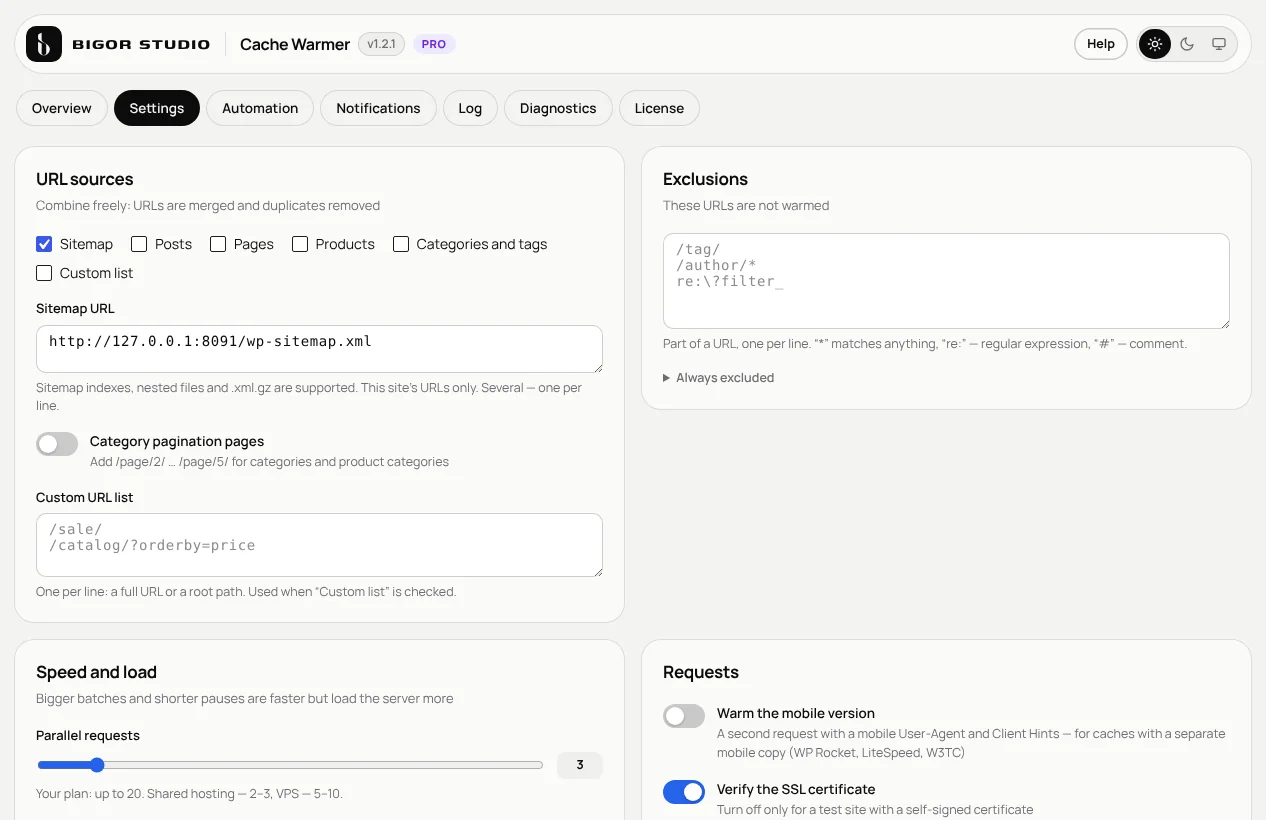The image size is (1266, 820).
Task: Switch to the light theme sun icon
Action: (1155, 44)
